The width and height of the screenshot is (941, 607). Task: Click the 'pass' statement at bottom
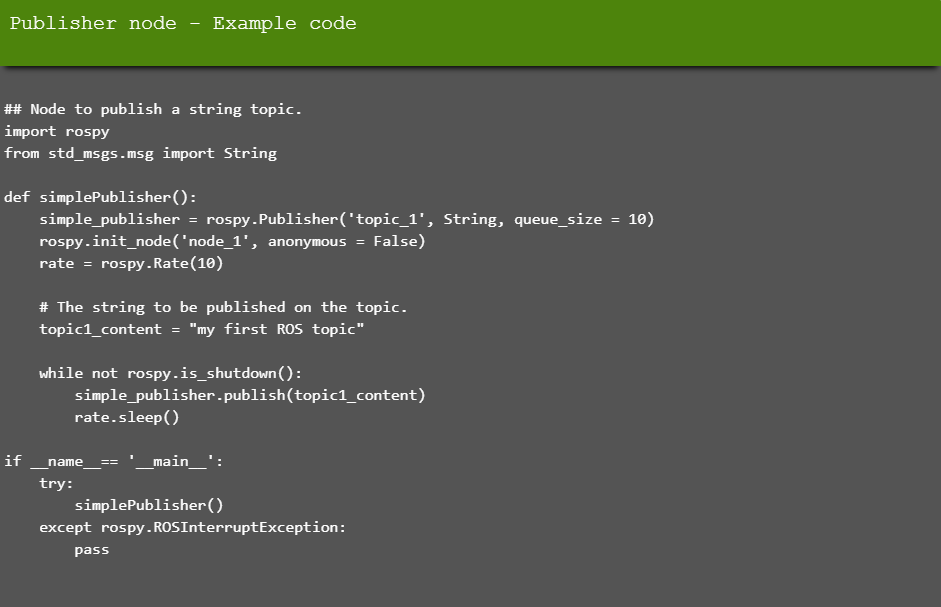(x=92, y=550)
